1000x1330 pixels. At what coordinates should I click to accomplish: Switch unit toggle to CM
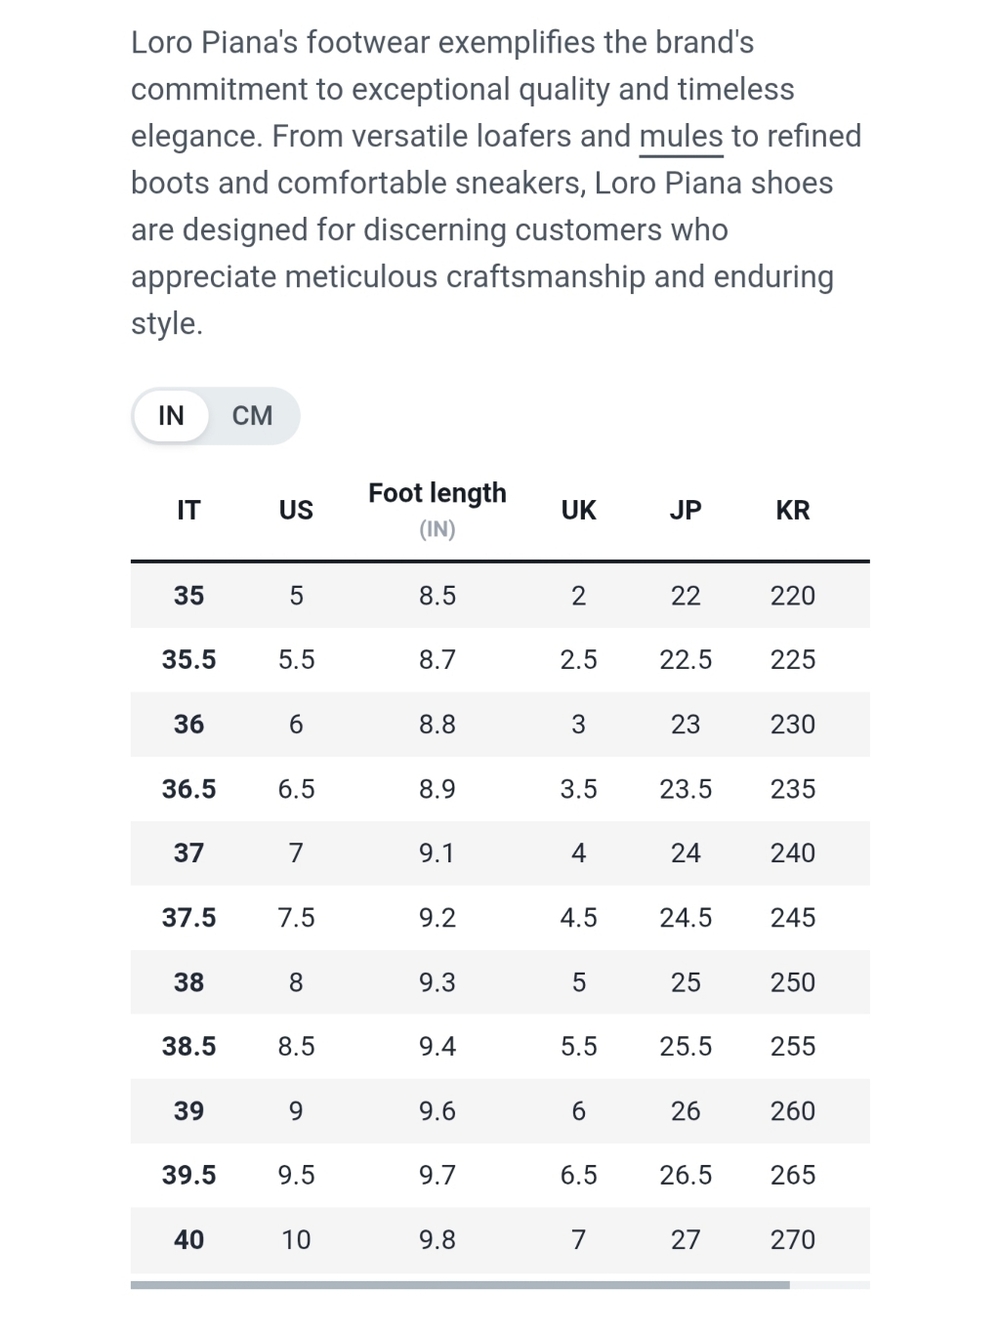252,416
